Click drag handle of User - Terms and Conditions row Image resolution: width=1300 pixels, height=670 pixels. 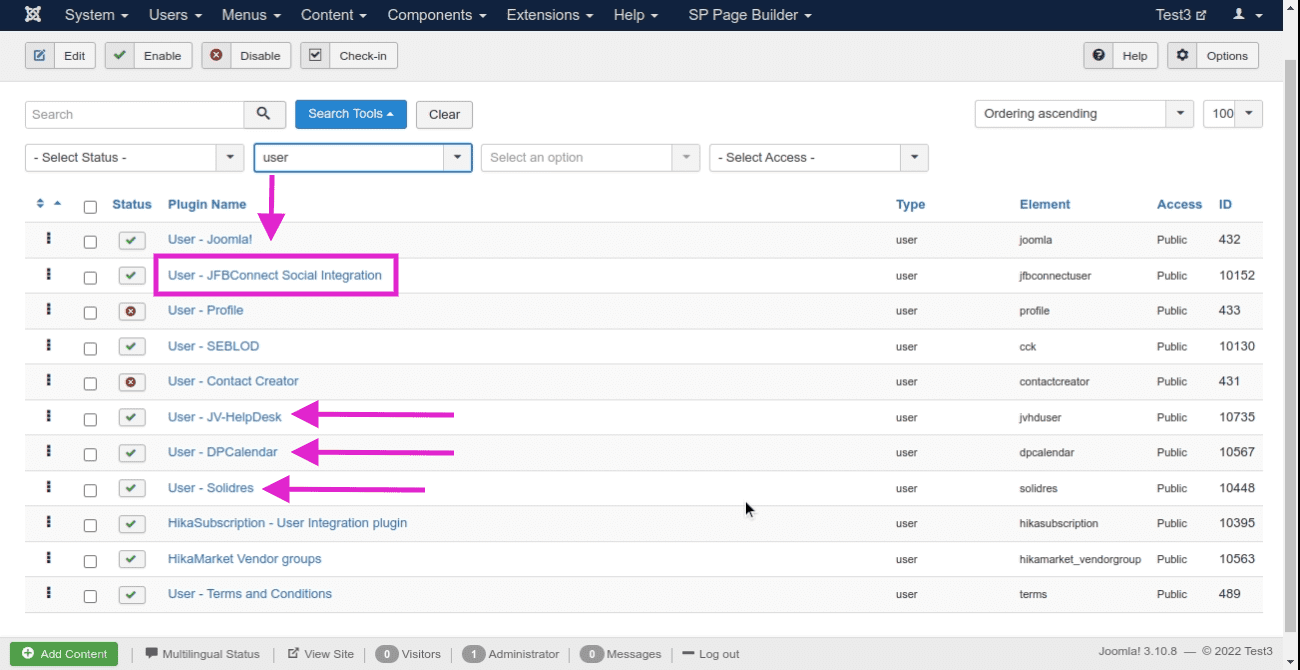(x=48, y=593)
